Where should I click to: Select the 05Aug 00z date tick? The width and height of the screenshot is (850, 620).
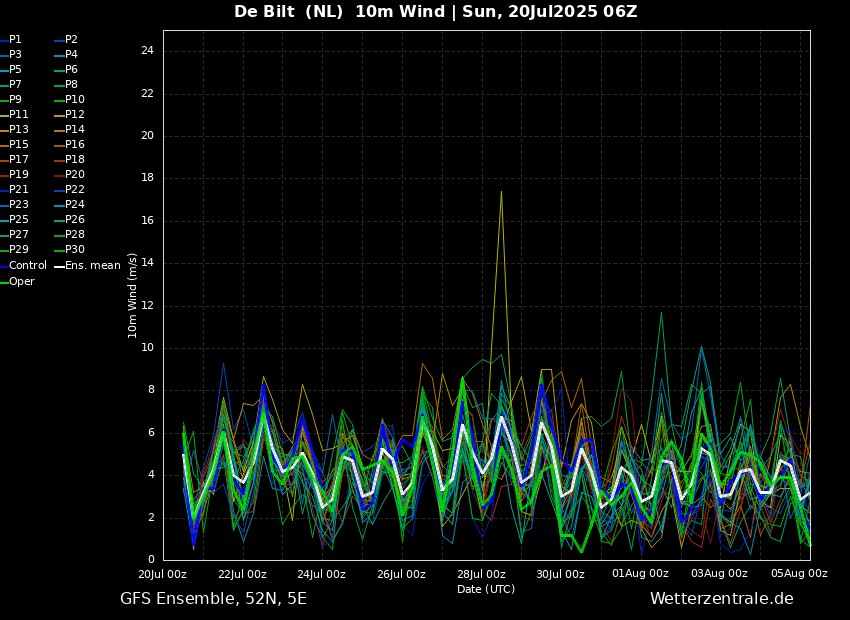point(799,574)
